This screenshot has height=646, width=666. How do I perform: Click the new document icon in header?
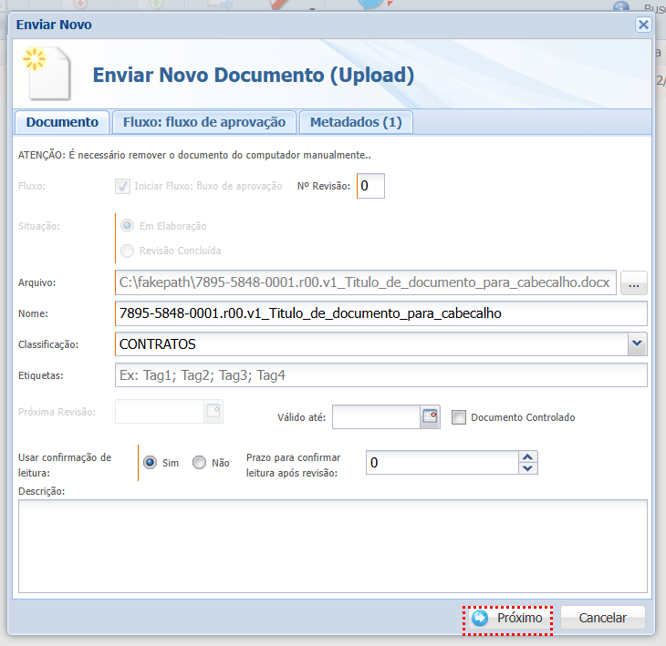point(48,73)
